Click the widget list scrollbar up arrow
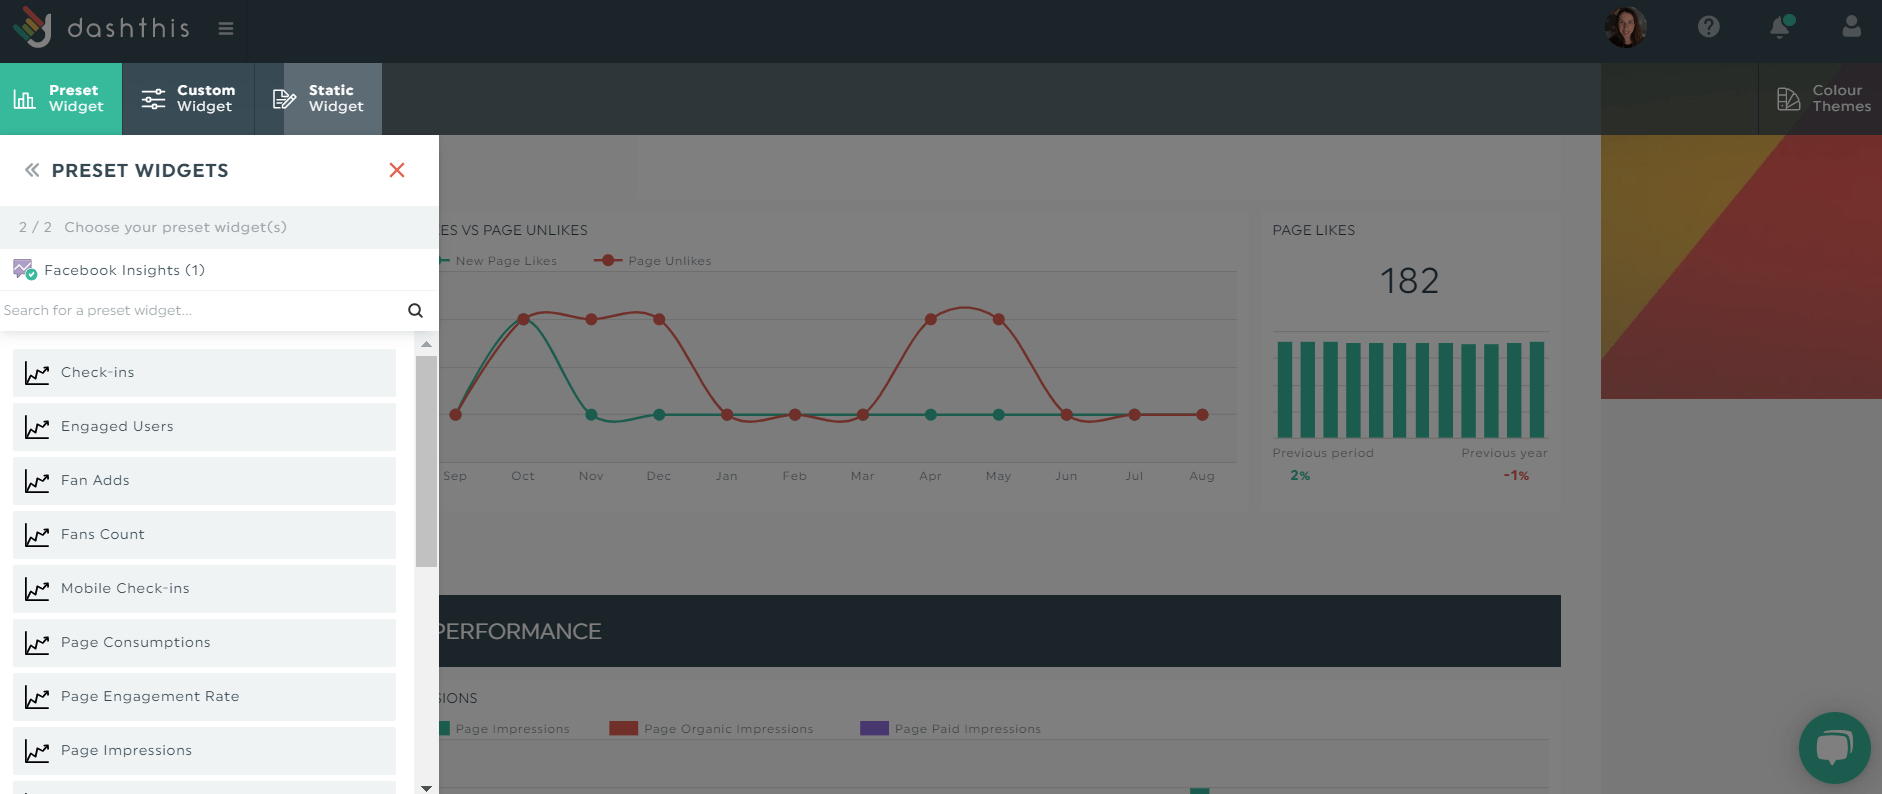 [427, 344]
